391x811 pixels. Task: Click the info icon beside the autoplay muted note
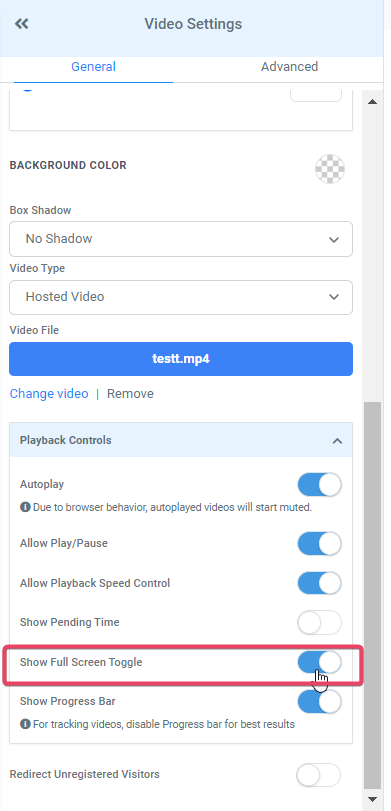[25, 507]
